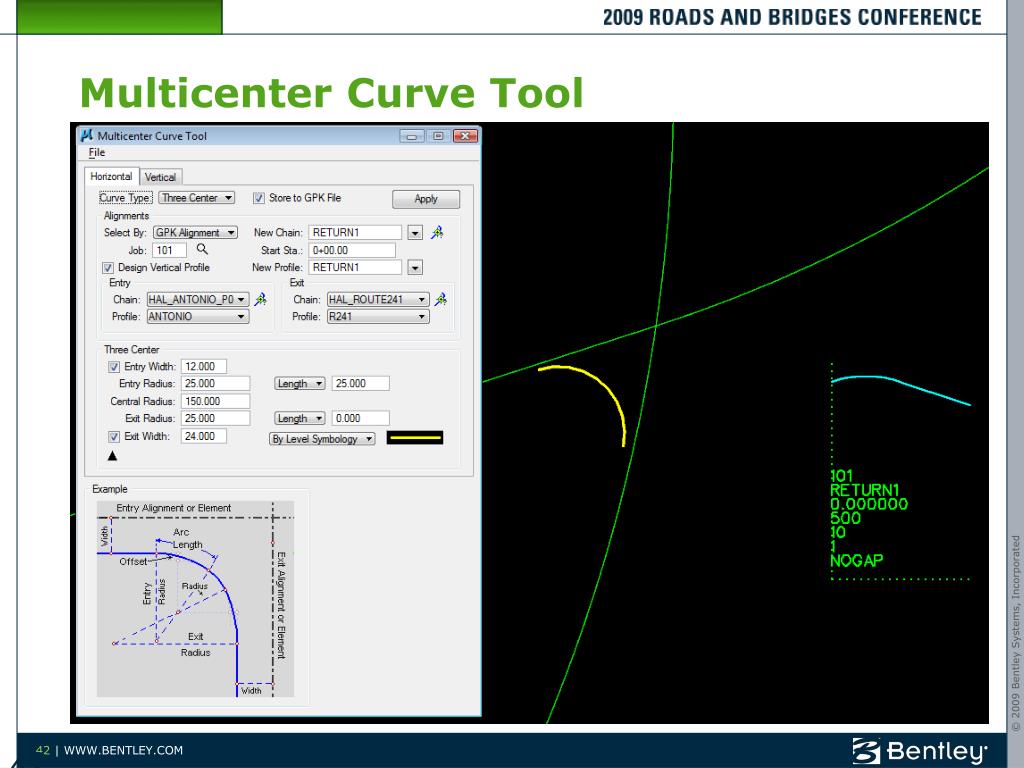Screen dimensions: 1024x768
Task: Click the New Profile RETURN1 field
Action: [355, 267]
